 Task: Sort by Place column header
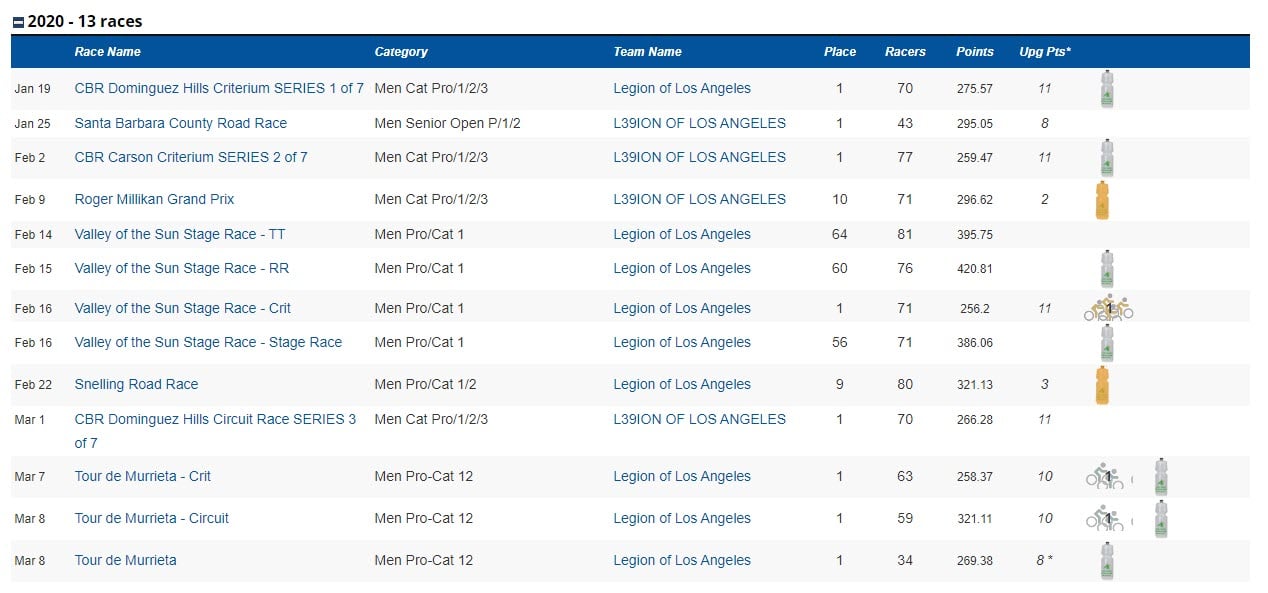point(840,52)
